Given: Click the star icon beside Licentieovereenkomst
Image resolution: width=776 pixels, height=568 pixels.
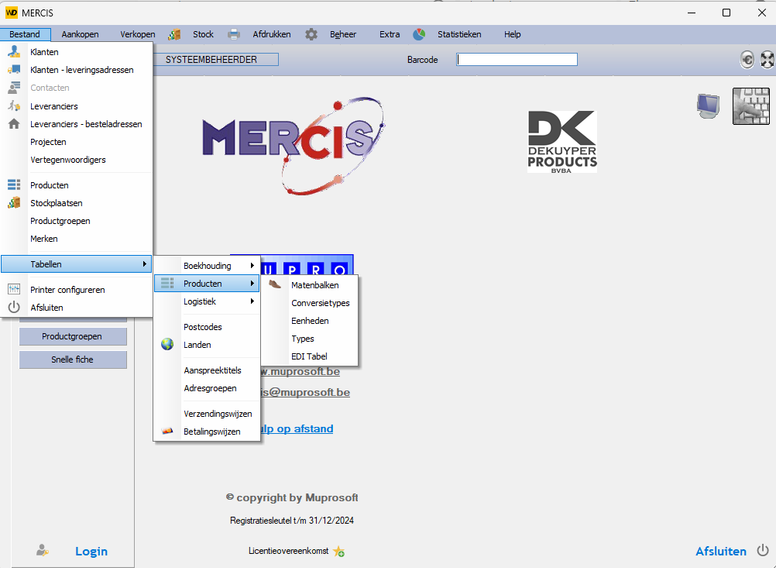Looking at the screenshot, I should [339, 551].
